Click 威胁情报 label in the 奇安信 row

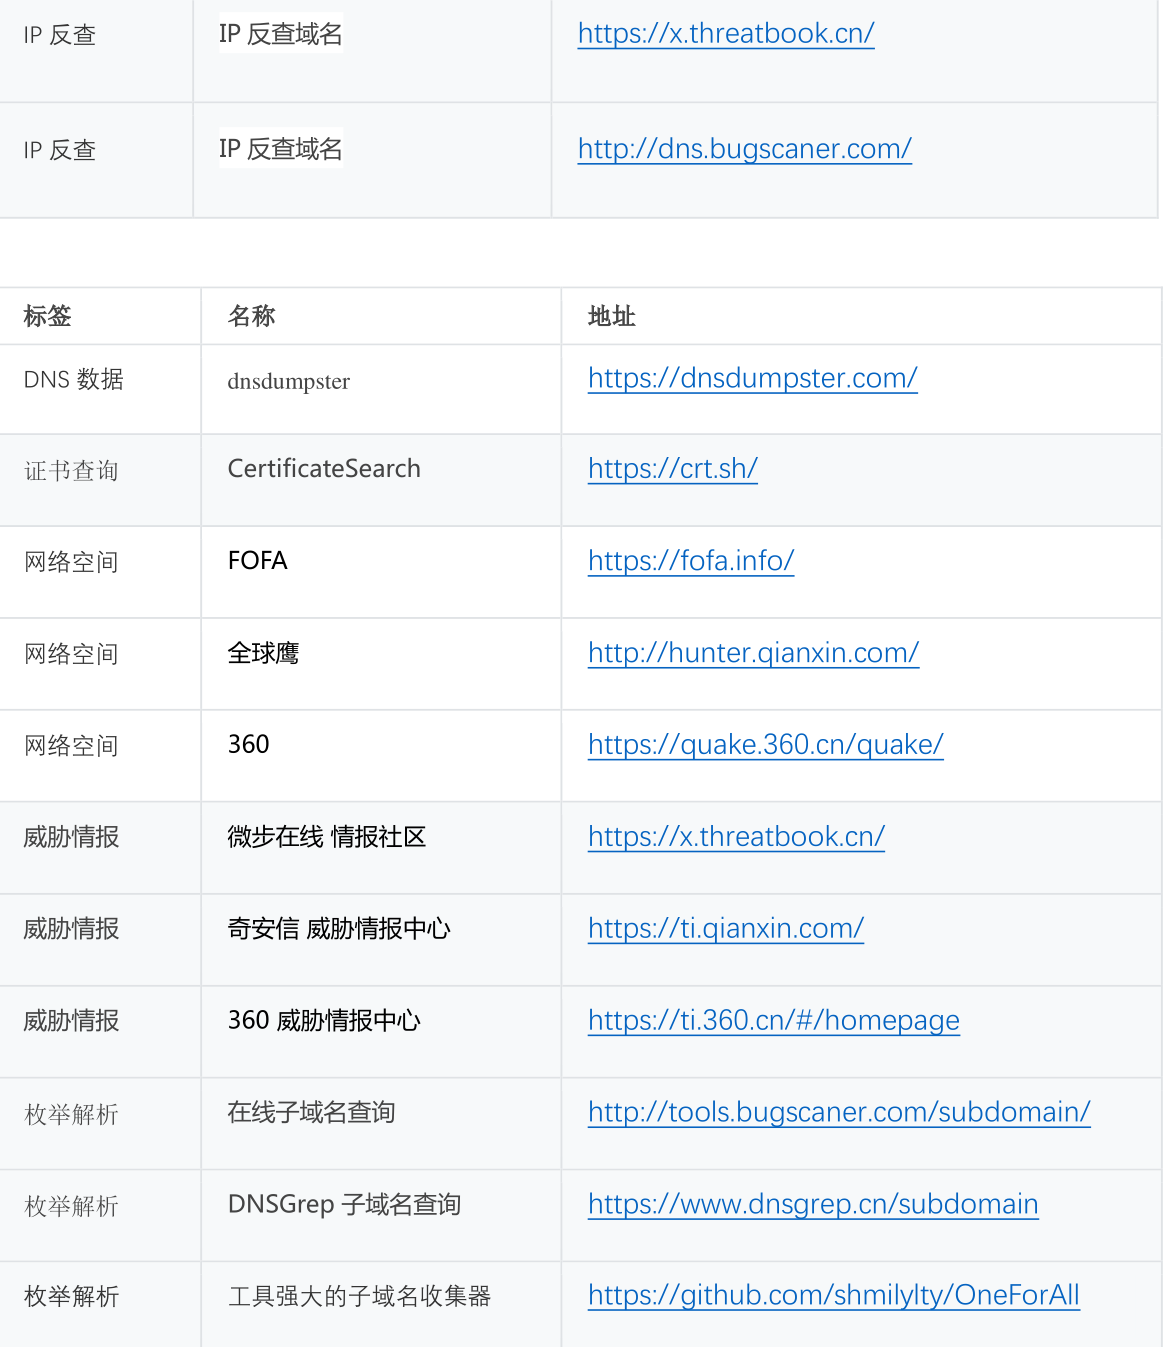click(72, 930)
